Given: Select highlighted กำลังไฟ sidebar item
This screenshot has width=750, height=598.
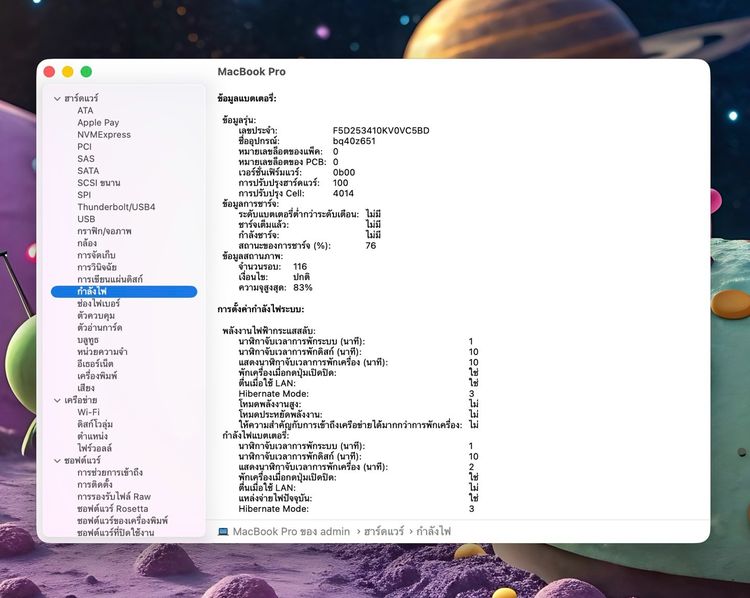Looking at the screenshot, I should [x=124, y=291].
